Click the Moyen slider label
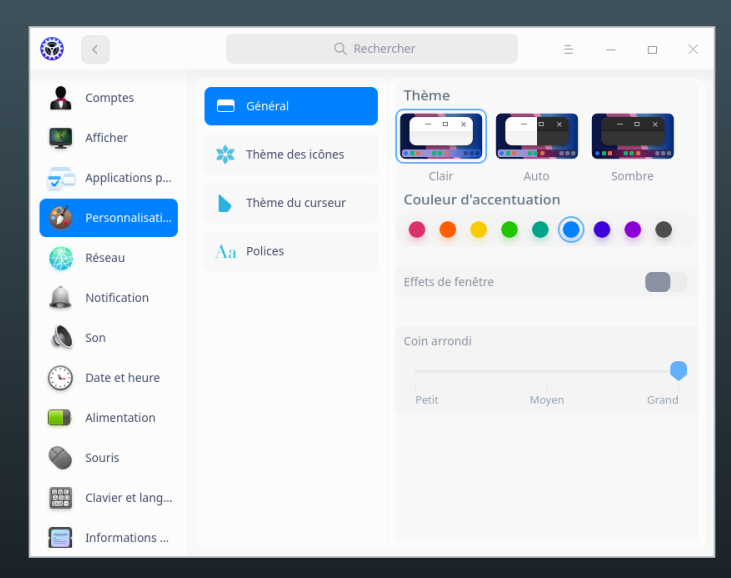This screenshot has height=578, width=731. (546, 400)
